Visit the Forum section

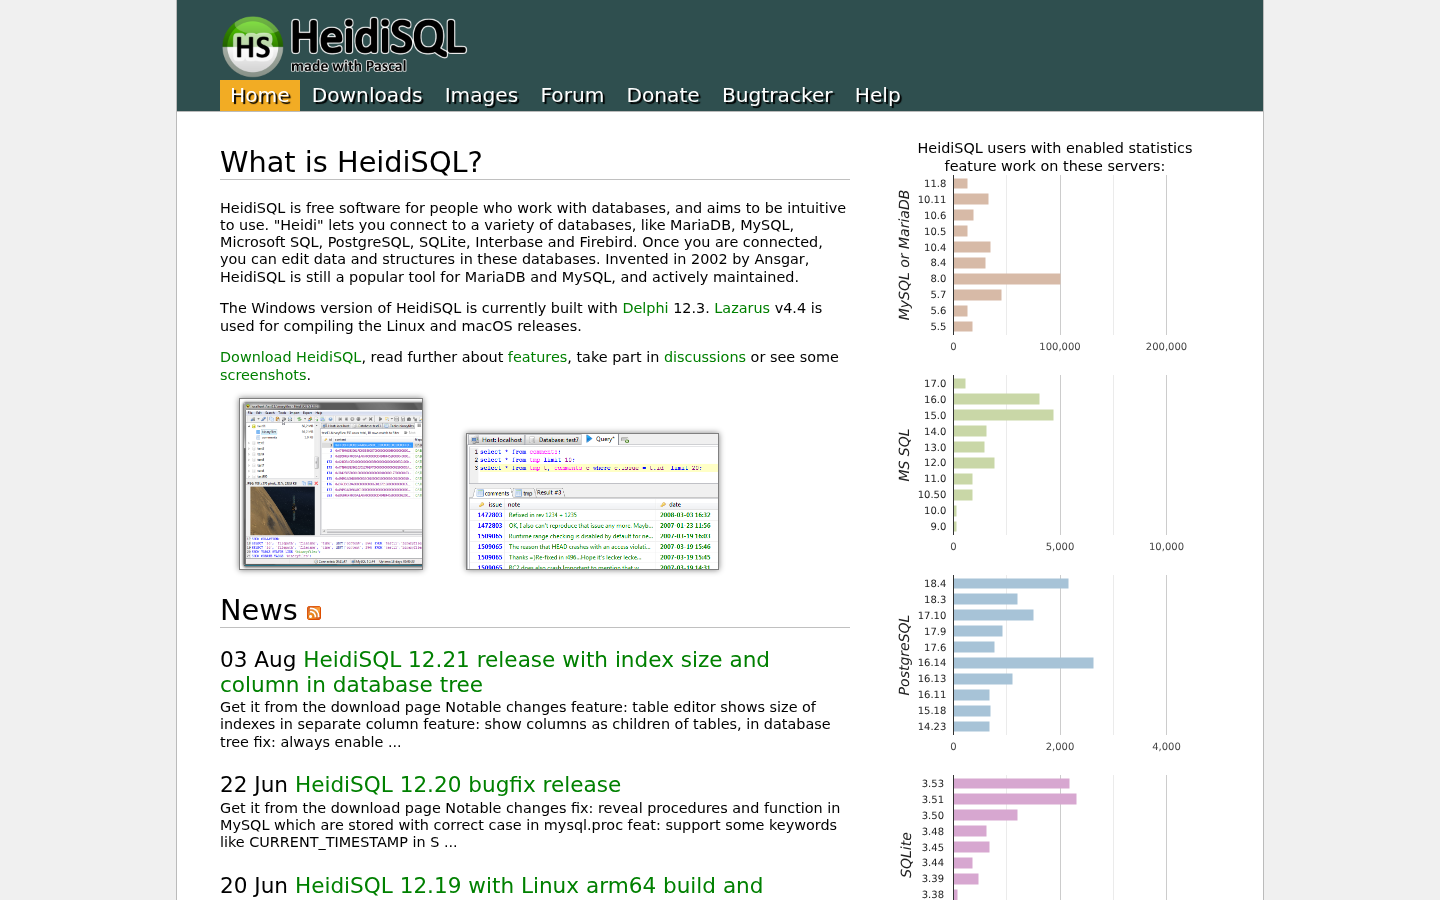point(572,95)
